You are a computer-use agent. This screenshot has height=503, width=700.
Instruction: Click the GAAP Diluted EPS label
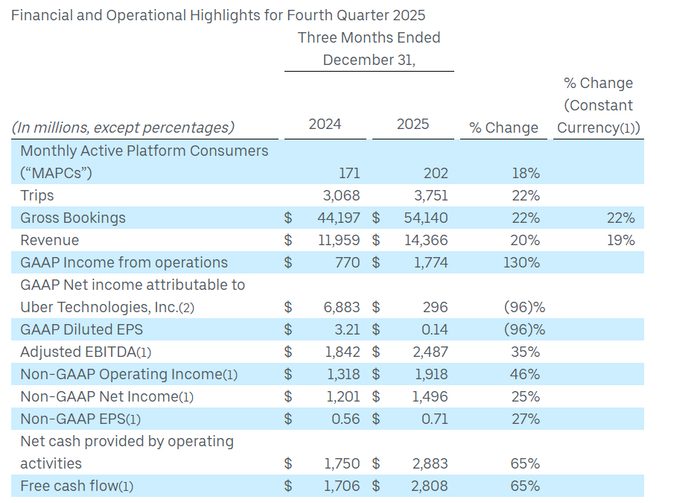tap(81, 329)
